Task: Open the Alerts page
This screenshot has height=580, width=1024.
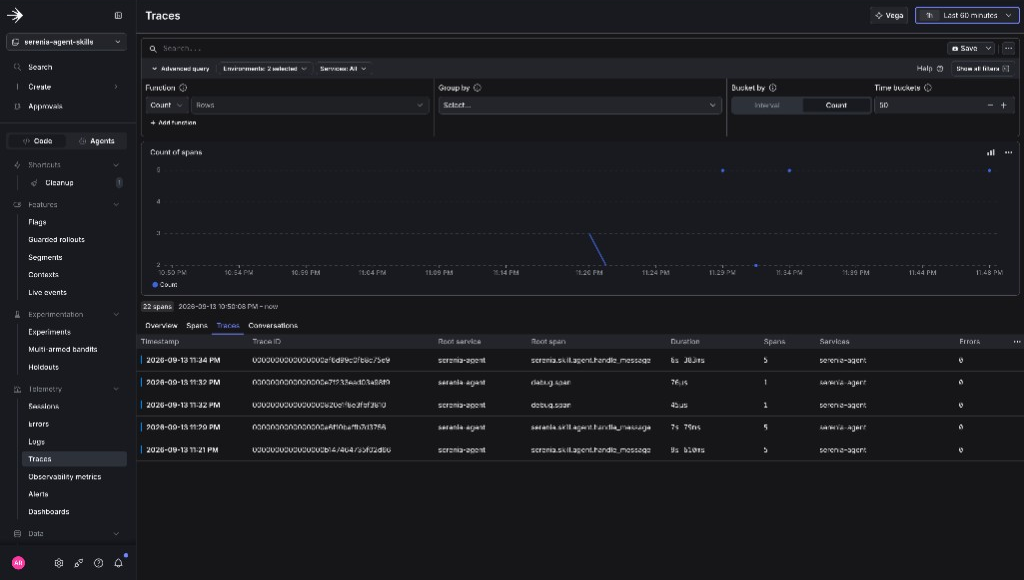Action: tap(38, 494)
